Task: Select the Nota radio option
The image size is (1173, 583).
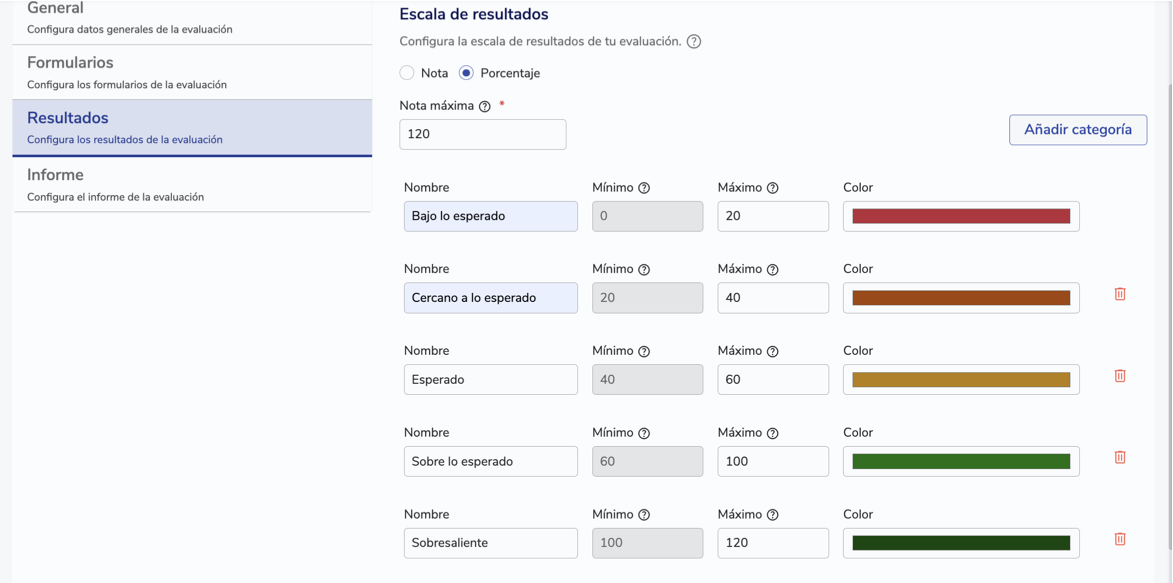Action: [407, 73]
